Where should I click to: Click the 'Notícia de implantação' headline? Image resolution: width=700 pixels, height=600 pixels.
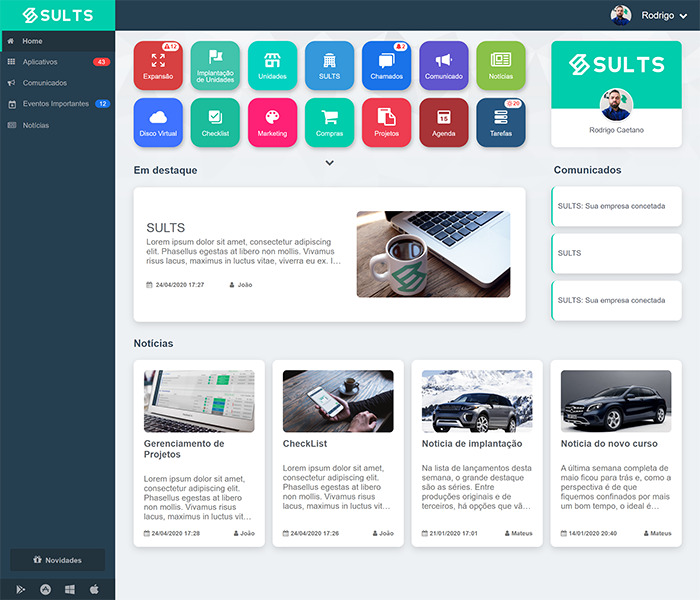pyautogui.click(x=472, y=444)
